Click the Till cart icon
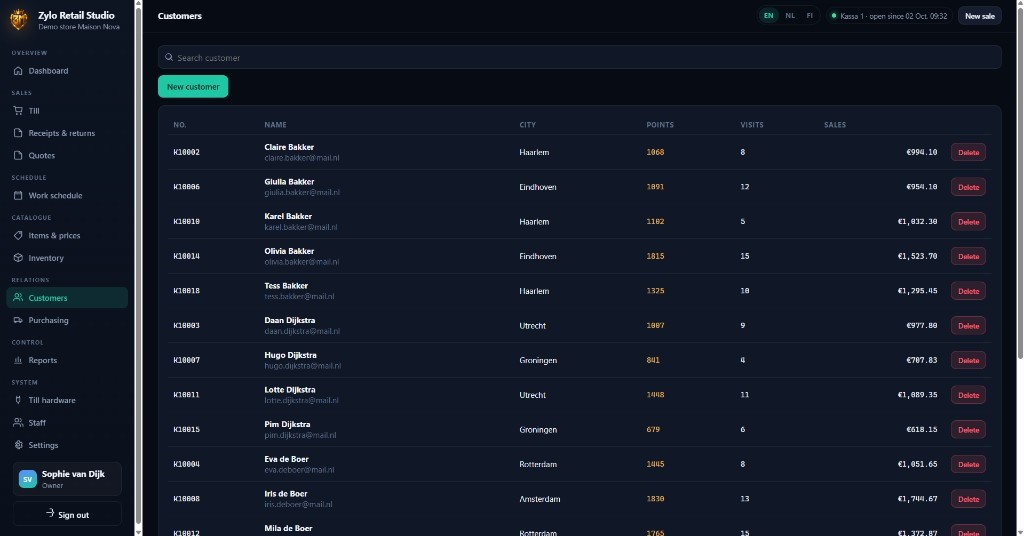 18,110
